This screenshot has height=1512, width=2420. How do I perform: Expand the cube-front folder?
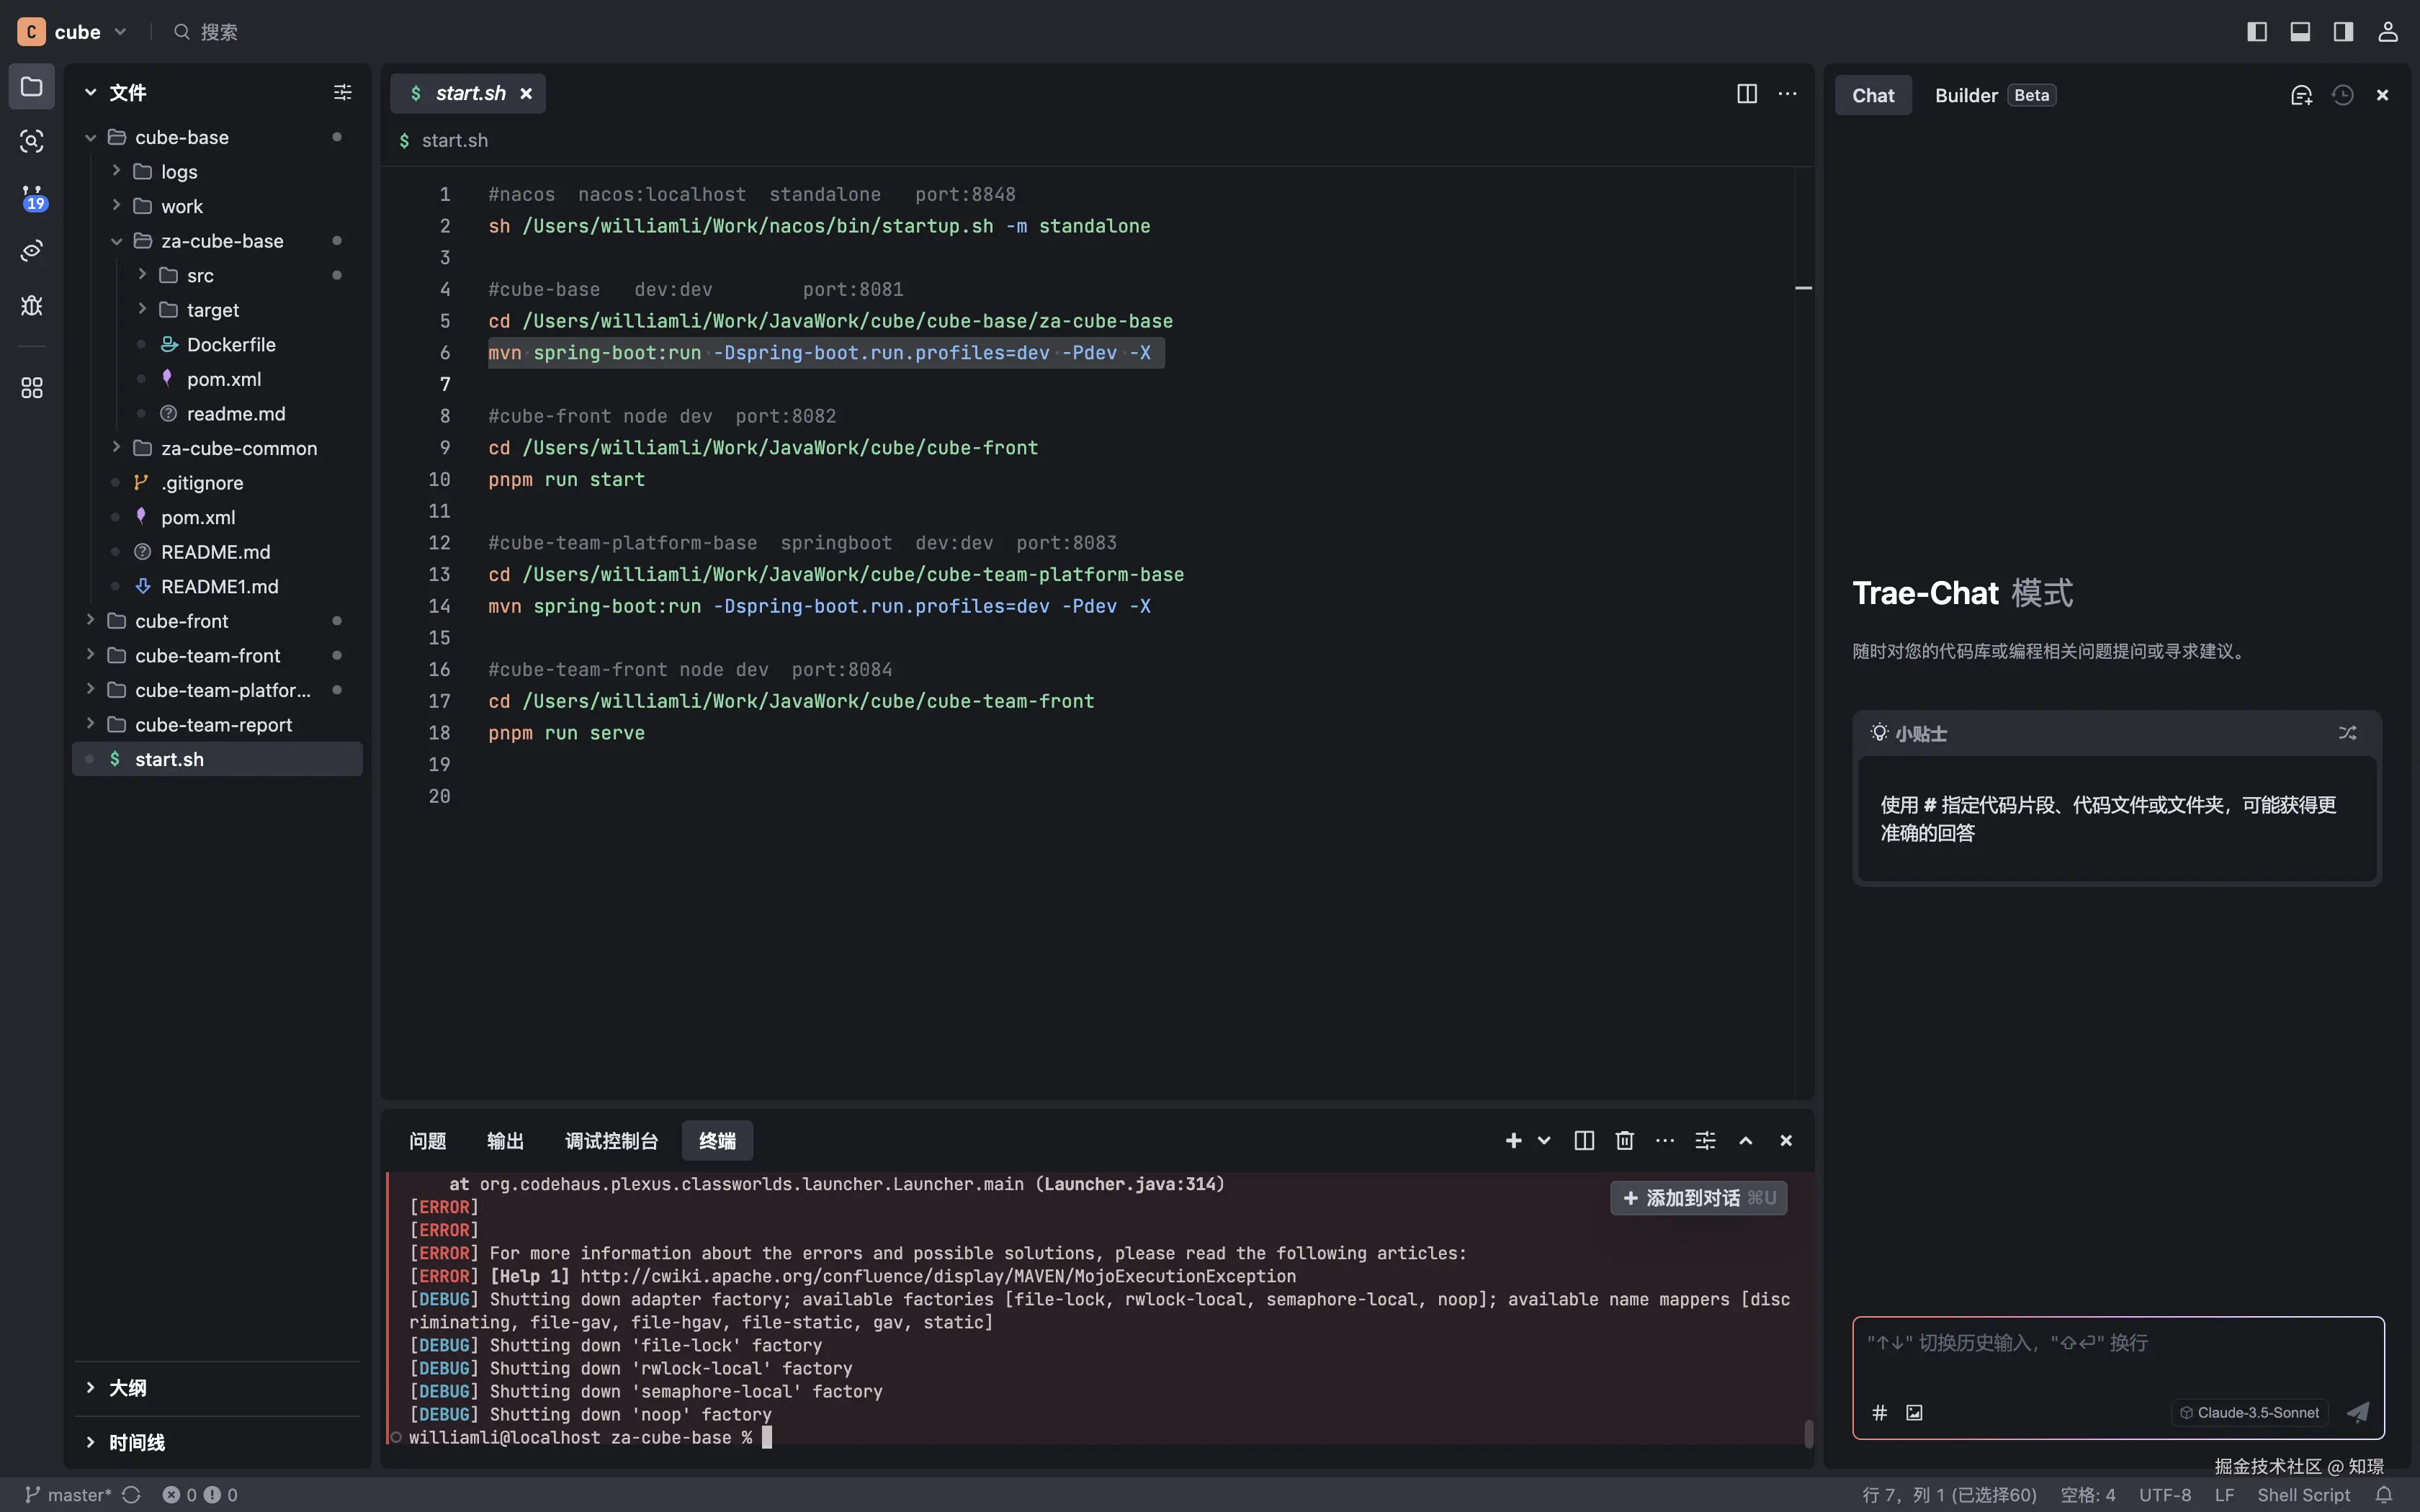coord(181,621)
